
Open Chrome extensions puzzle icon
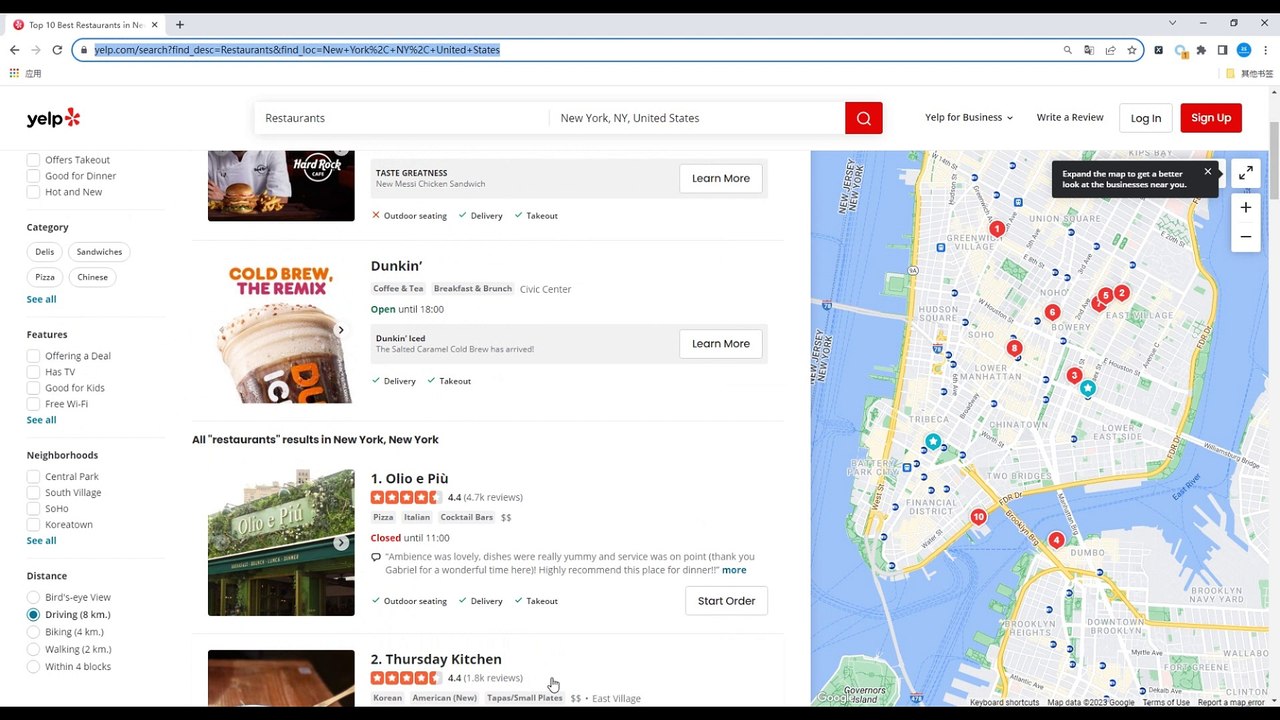(1201, 50)
